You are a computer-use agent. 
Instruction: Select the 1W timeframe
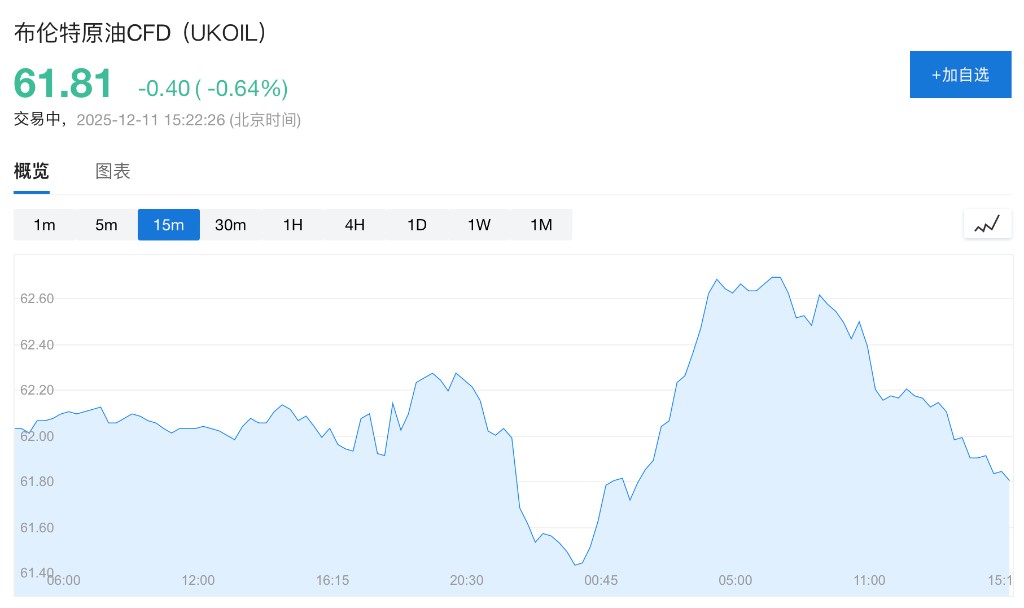pos(478,225)
